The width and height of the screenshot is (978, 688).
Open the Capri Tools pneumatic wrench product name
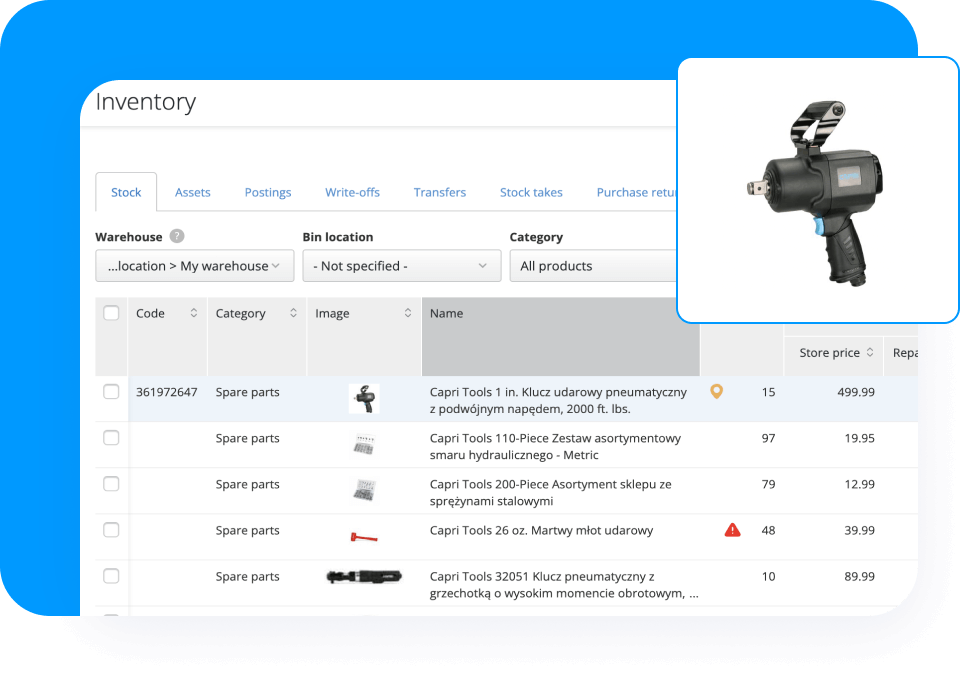point(555,391)
